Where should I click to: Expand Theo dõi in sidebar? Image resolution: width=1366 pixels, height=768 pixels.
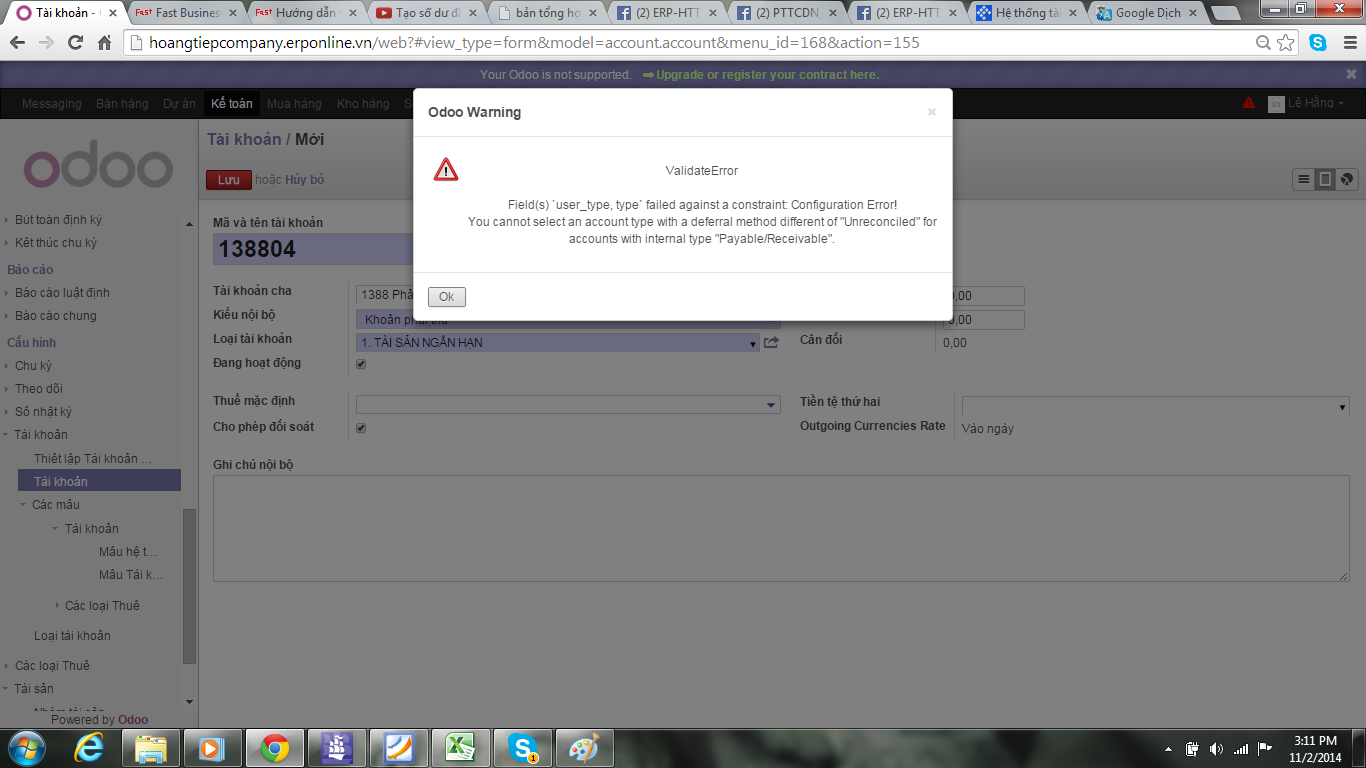click(x=38, y=389)
